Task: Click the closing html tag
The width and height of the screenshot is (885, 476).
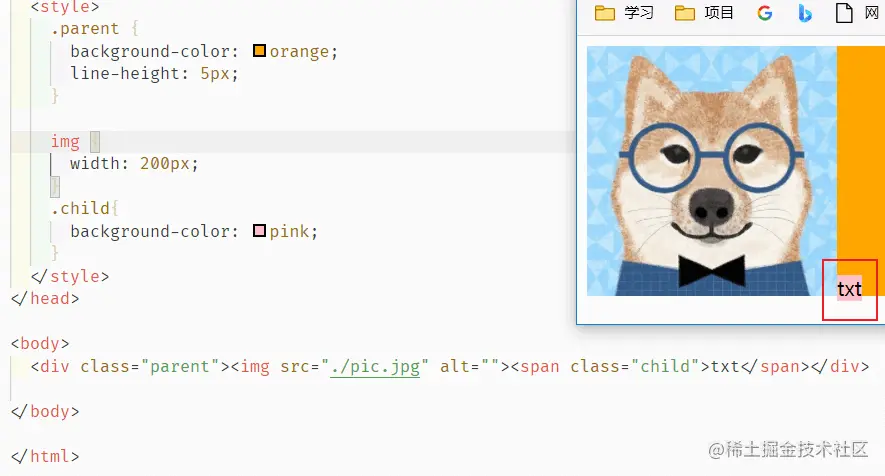Action: (x=45, y=456)
